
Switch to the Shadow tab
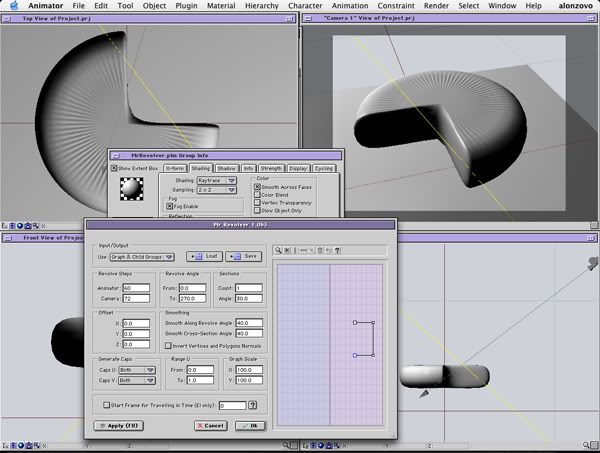[227, 168]
